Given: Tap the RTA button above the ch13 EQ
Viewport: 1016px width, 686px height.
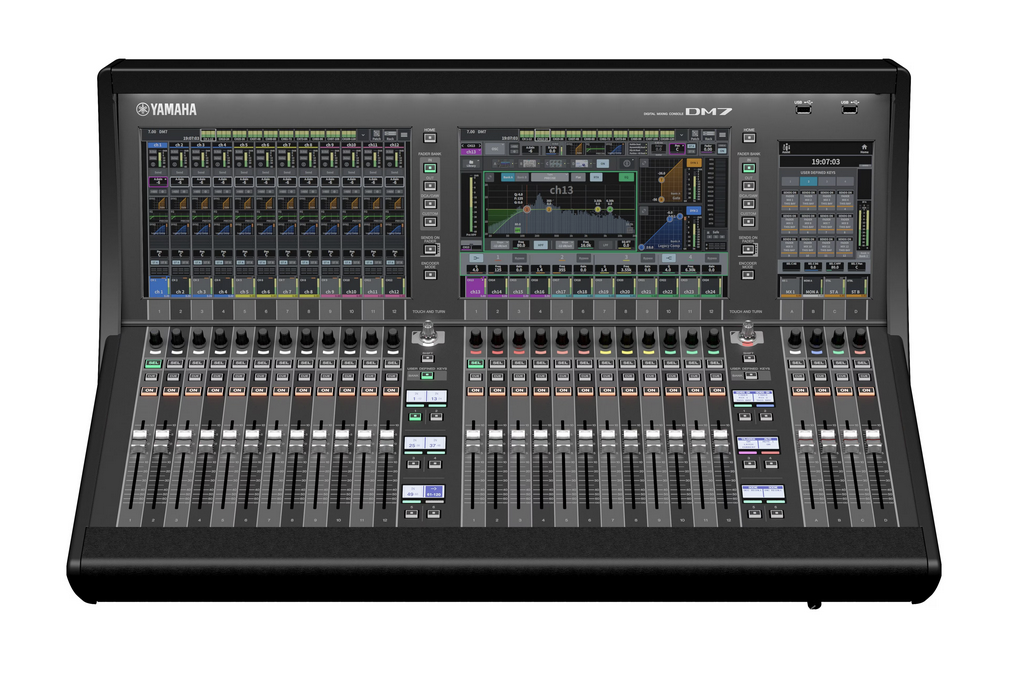Looking at the screenshot, I should pos(596,177).
